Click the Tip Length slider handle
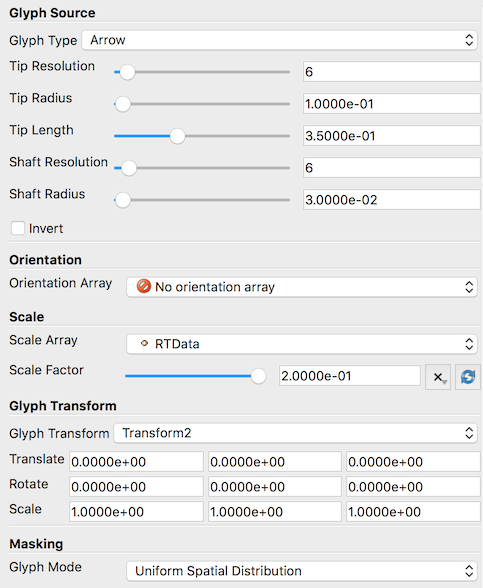This screenshot has height=588, width=483. pos(177,136)
